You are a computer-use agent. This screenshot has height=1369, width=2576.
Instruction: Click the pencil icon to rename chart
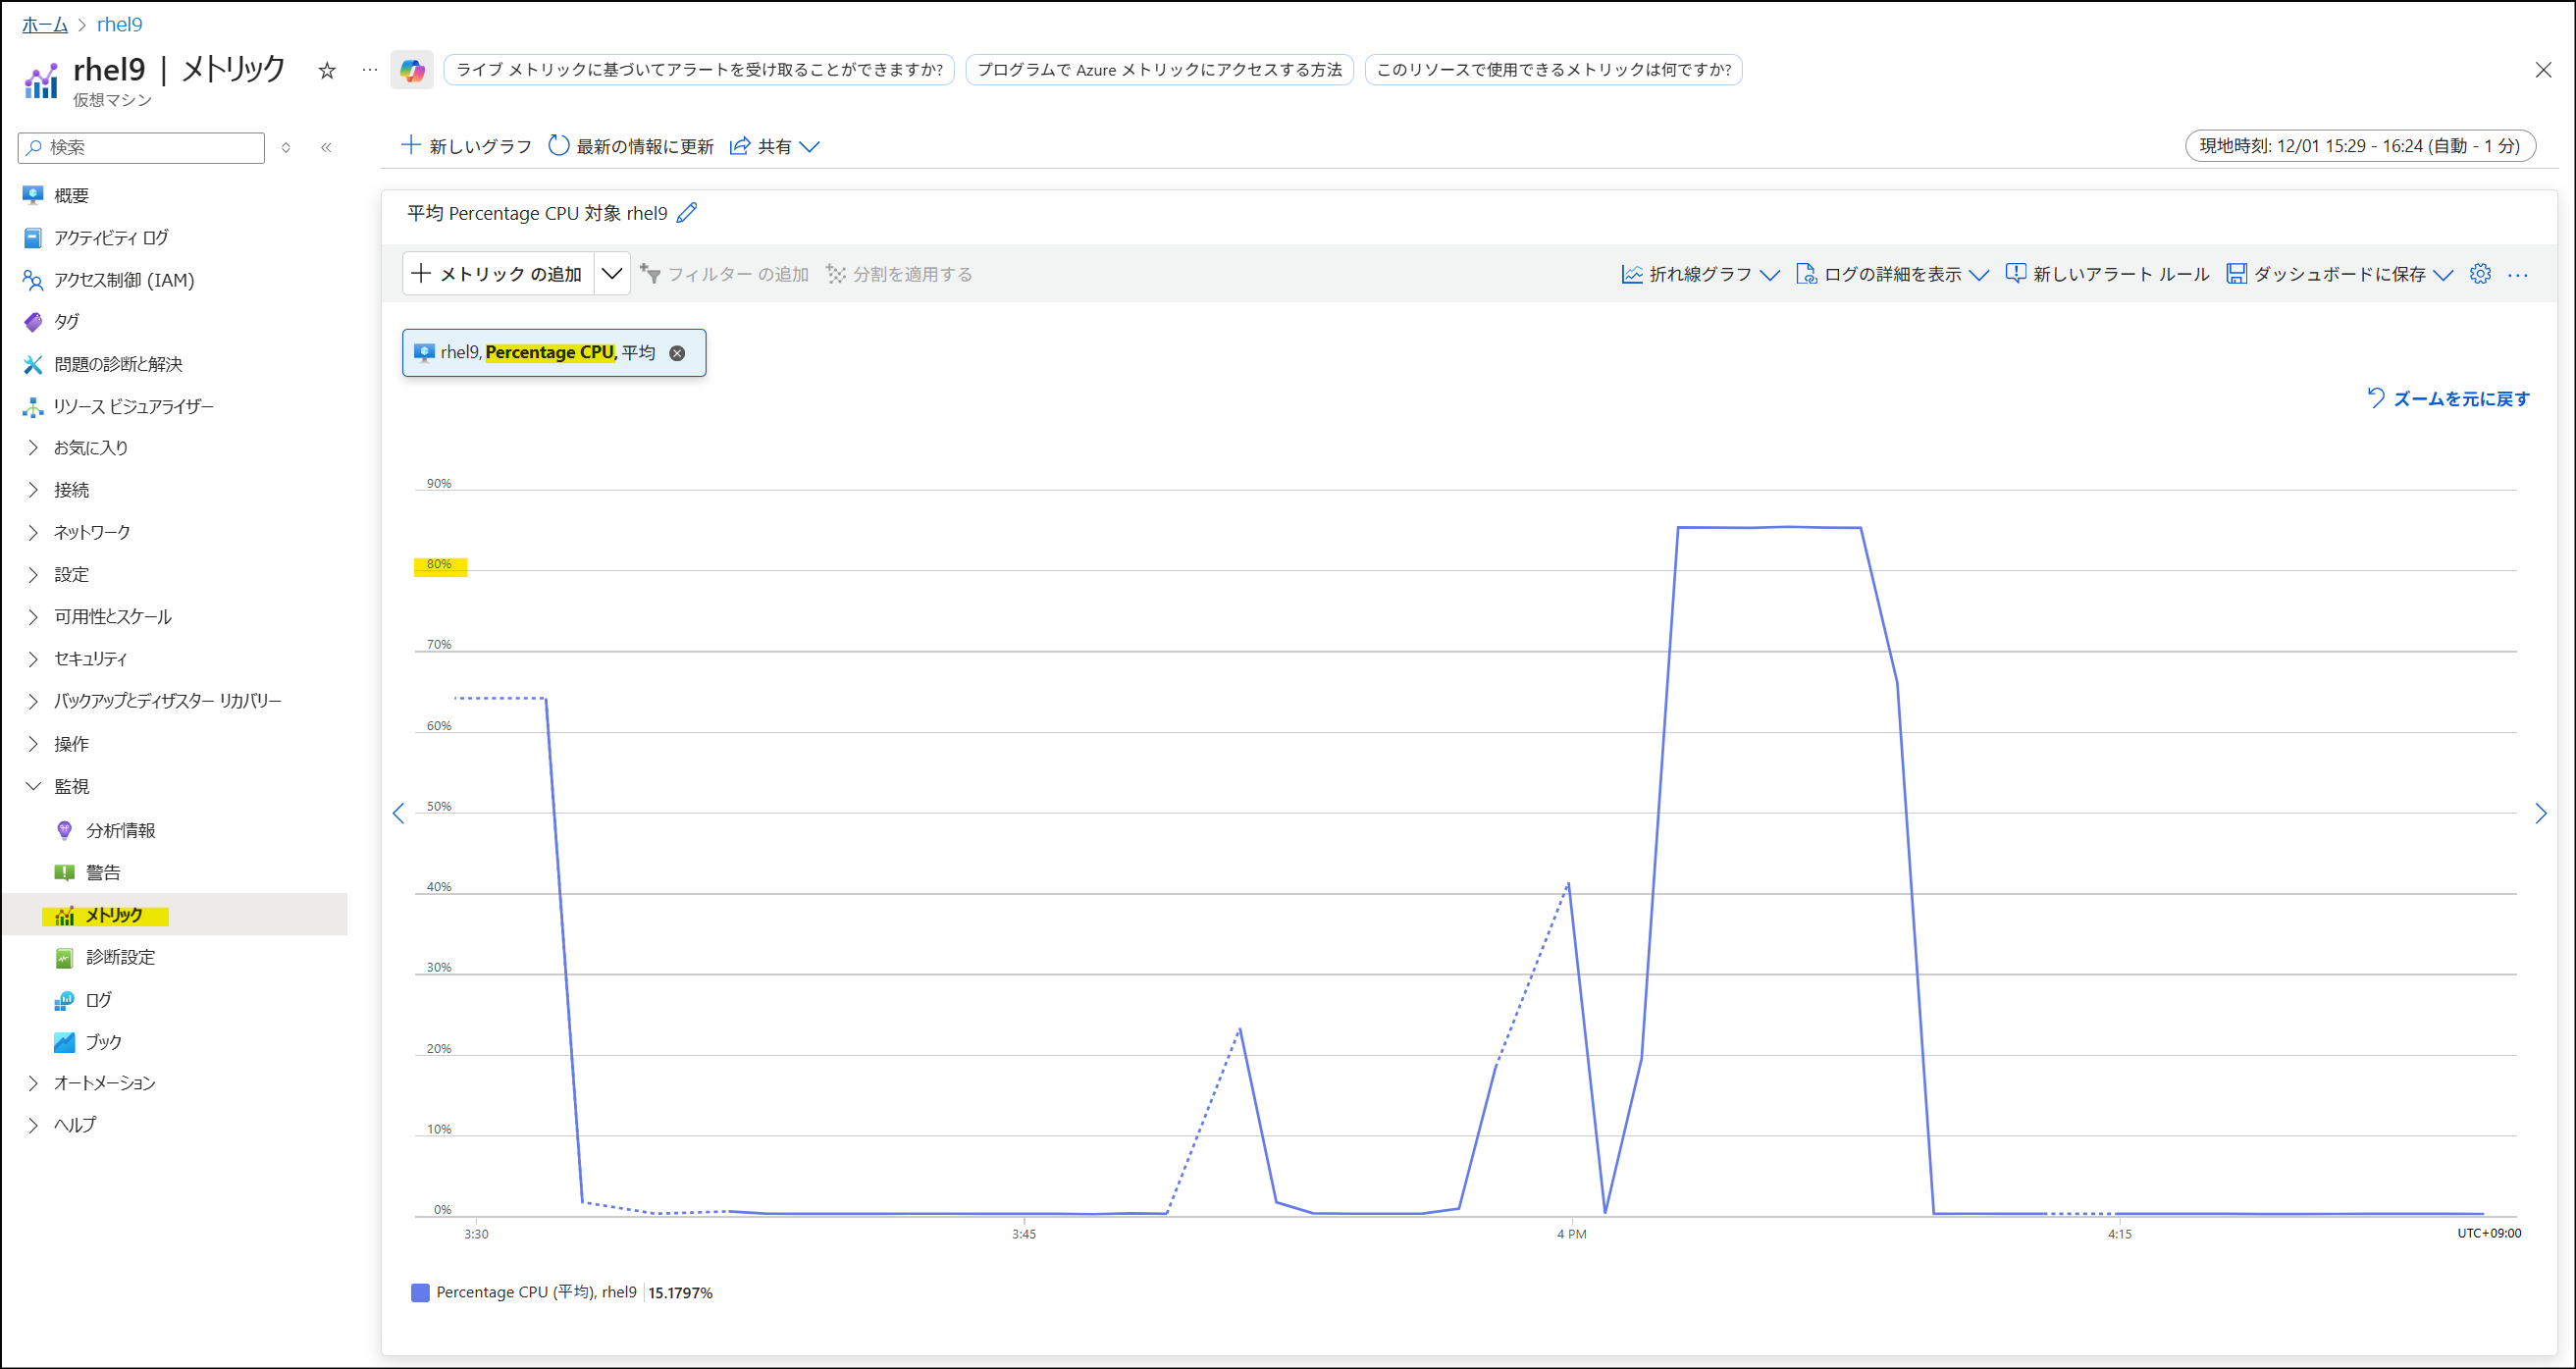pos(687,213)
